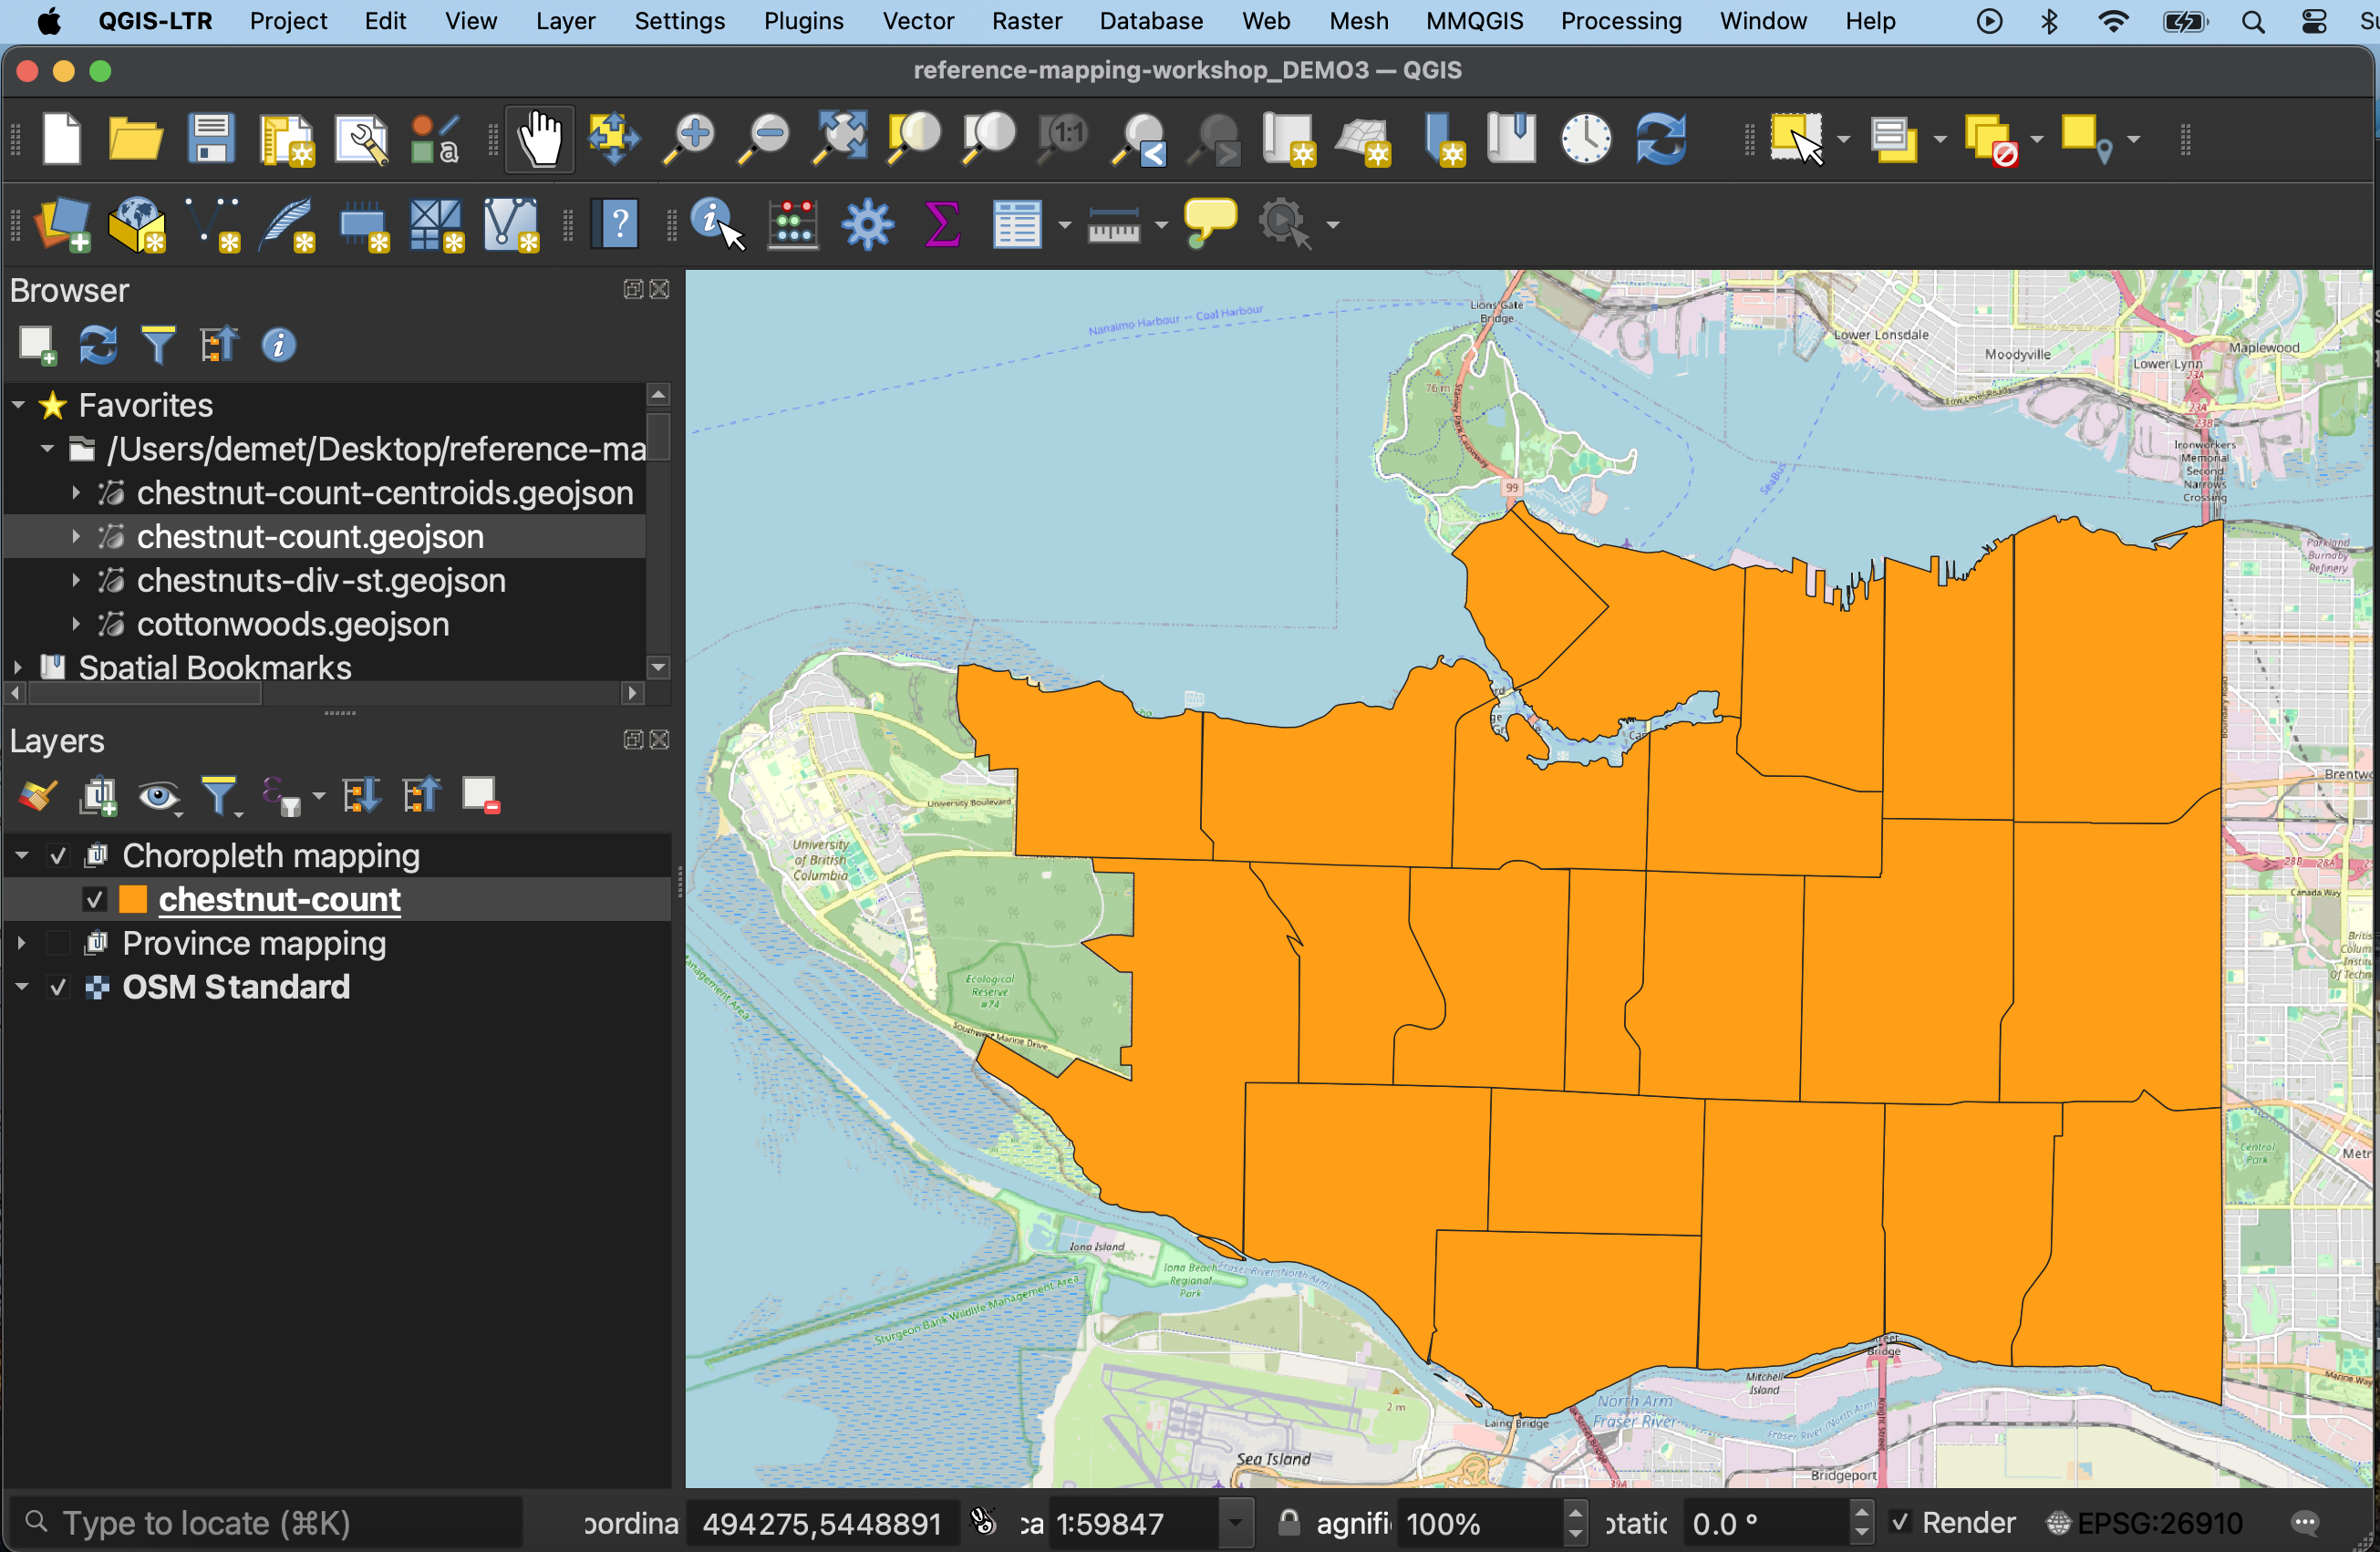
Task: Open Statistical Summary sigma icon
Action: click(942, 223)
